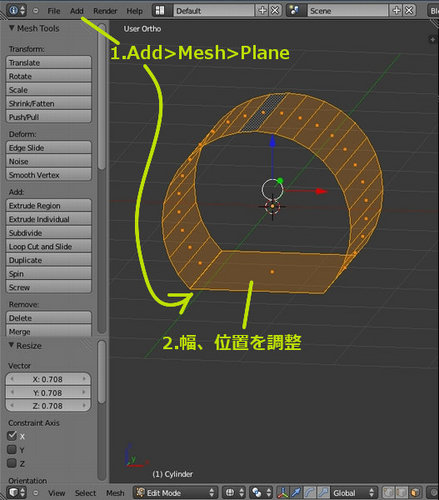Enable the Y constraint axis checkbox
439x500 pixels.
tap(12, 449)
